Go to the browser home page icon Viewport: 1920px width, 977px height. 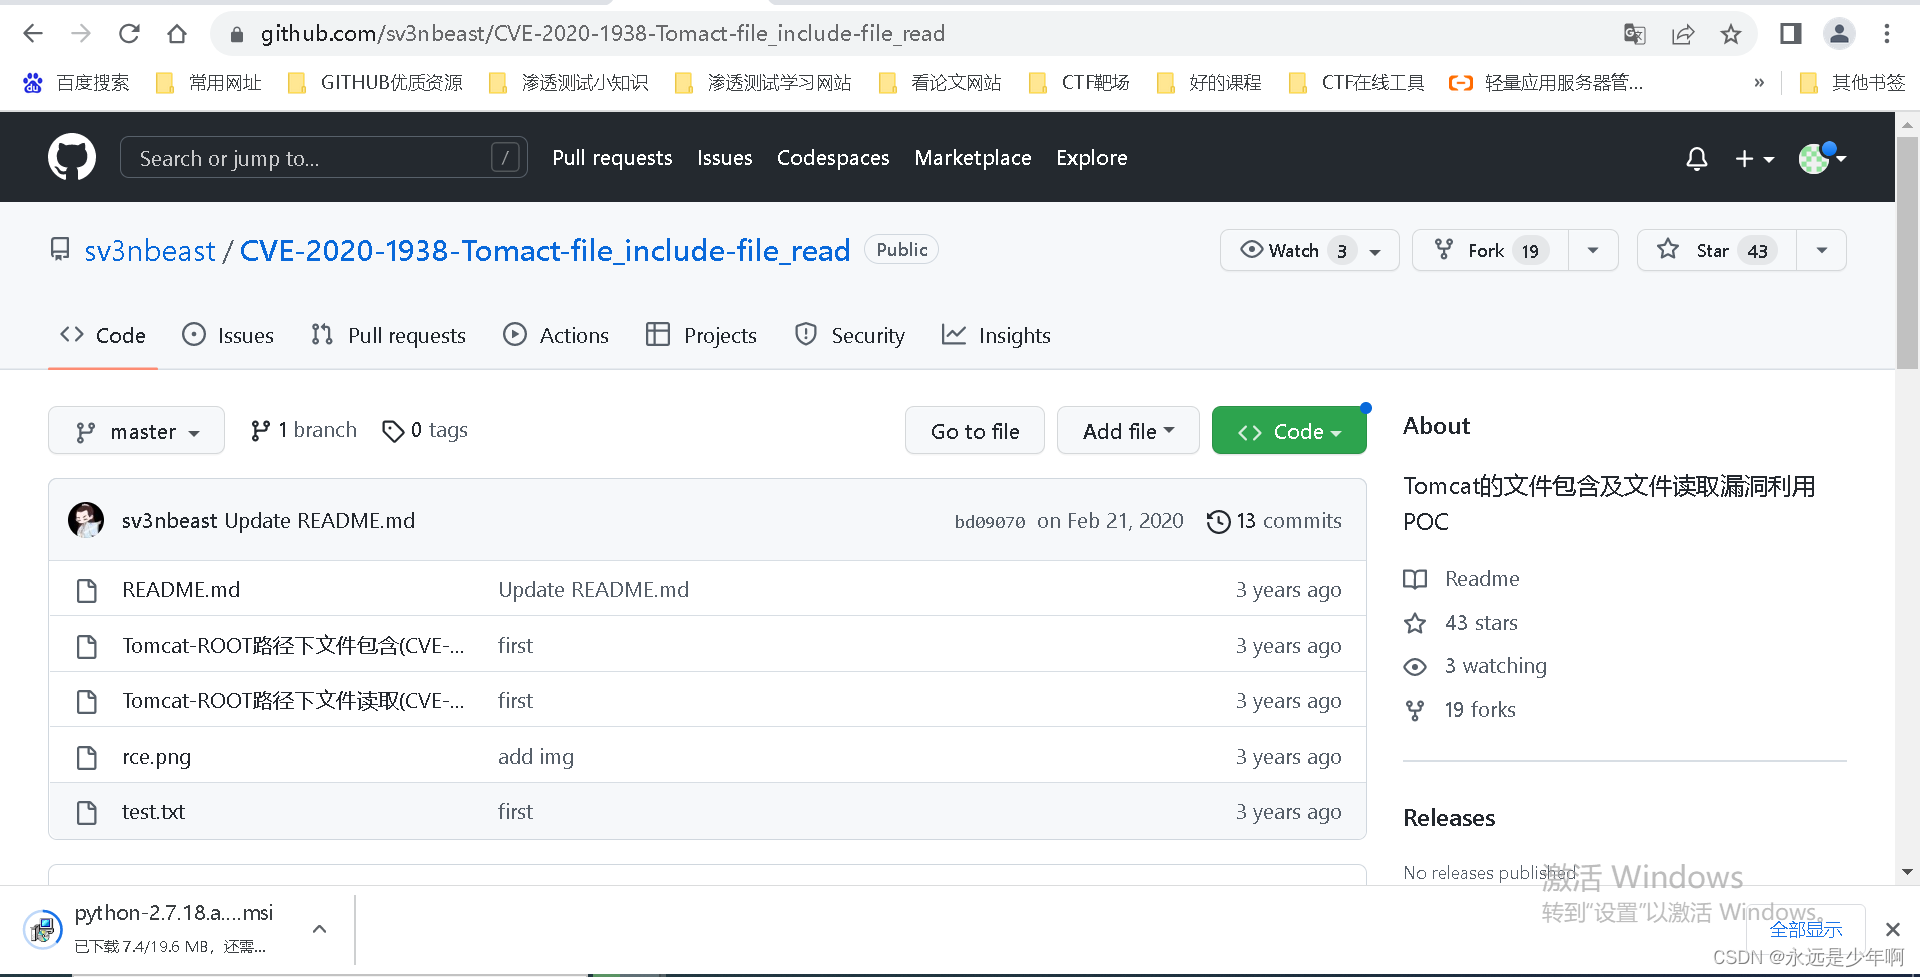click(177, 34)
